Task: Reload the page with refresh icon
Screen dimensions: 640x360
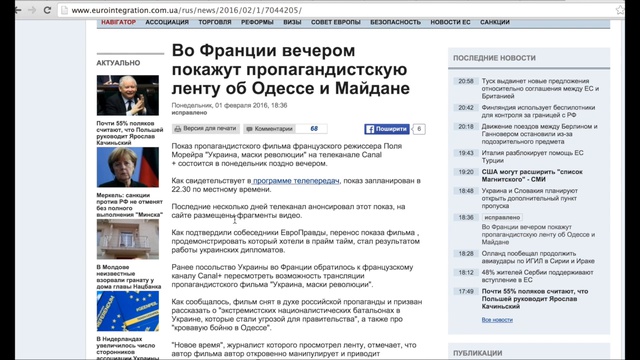Action: click(x=47, y=10)
